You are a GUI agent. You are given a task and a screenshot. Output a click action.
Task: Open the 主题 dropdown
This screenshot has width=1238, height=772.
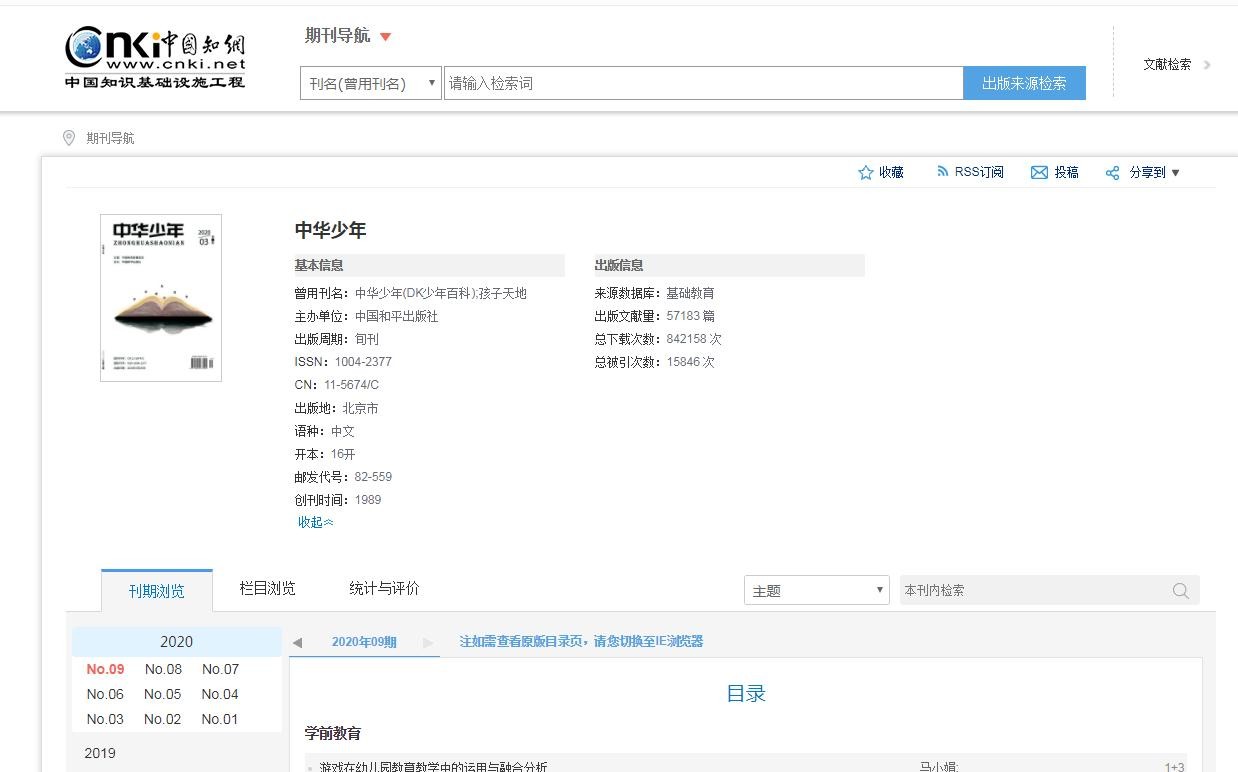coord(816,590)
